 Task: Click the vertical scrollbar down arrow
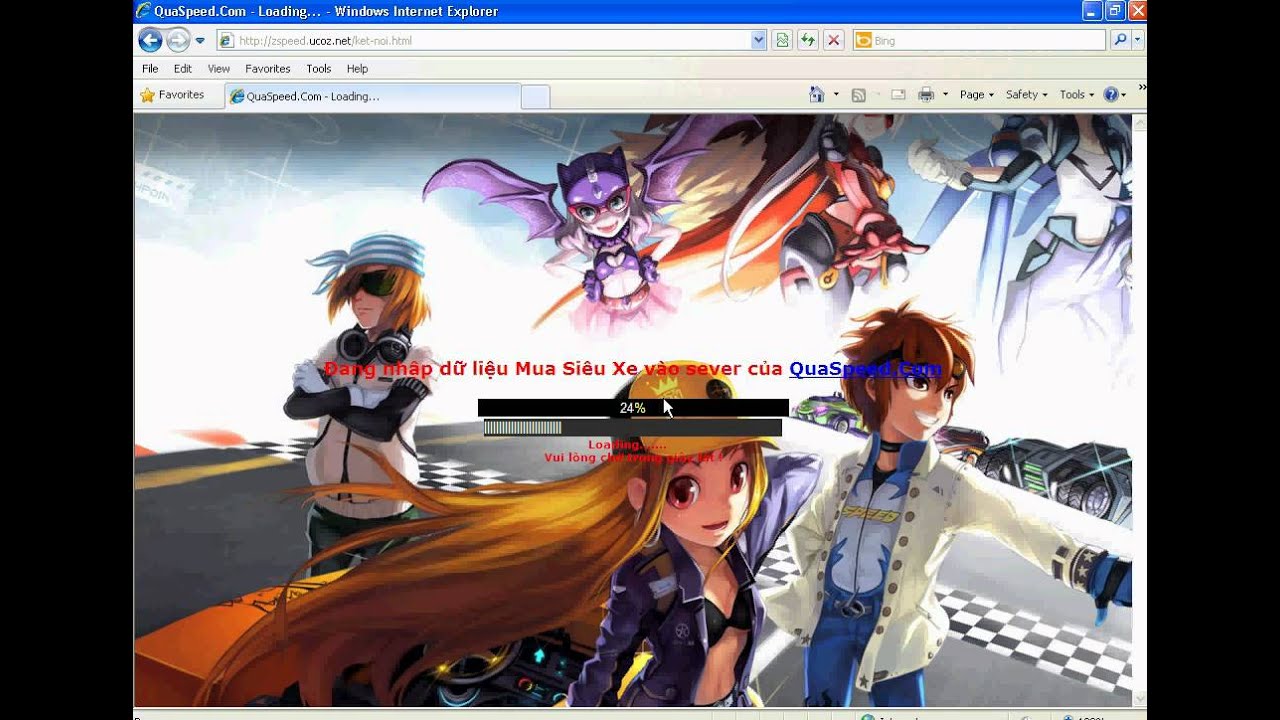pyautogui.click(x=1139, y=698)
